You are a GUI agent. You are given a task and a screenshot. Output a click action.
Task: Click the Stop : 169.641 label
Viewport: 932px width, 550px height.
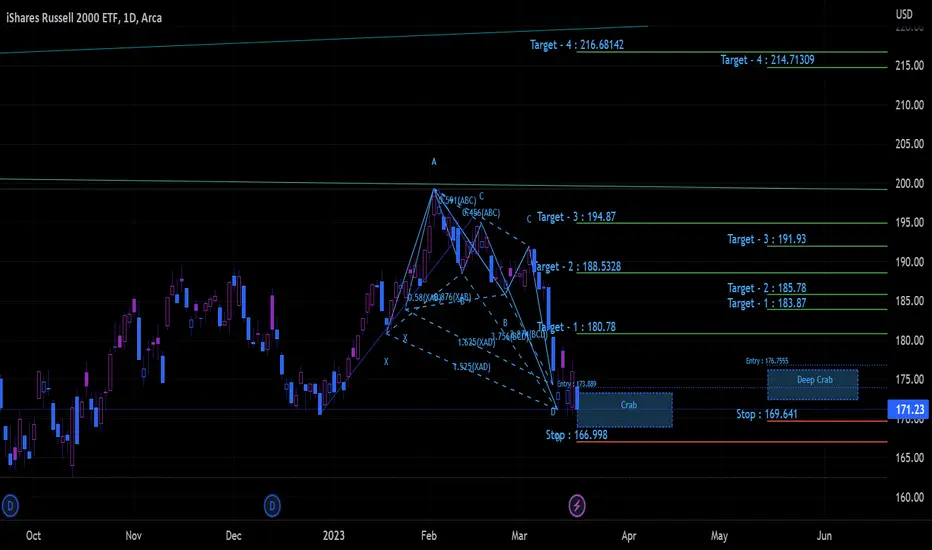click(x=767, y=414)
